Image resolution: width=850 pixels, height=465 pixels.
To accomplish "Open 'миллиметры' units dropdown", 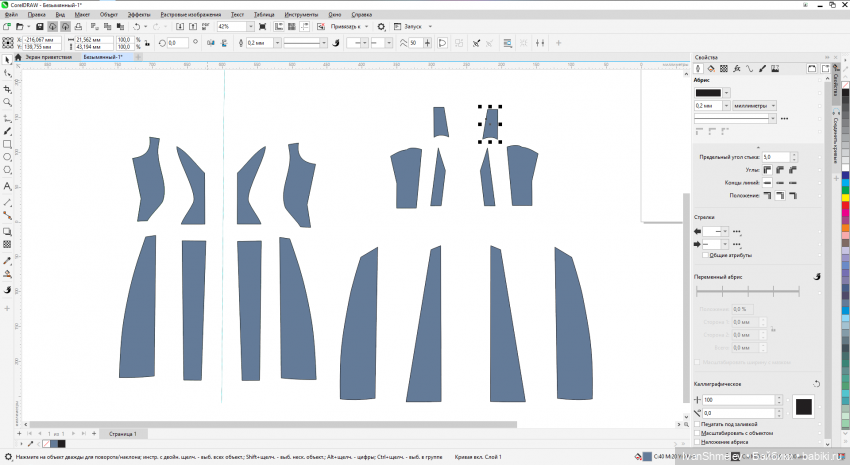I will click(x=755, y=106).
